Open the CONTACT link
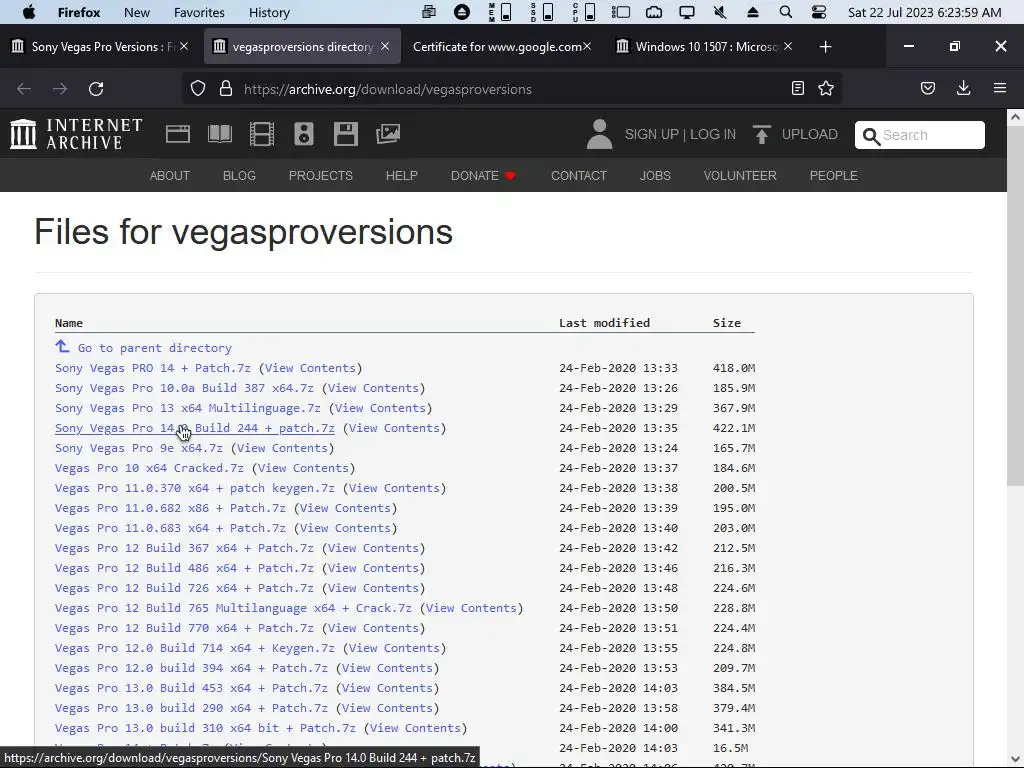This screenshot has height=768, width=1024. (579, 176)
